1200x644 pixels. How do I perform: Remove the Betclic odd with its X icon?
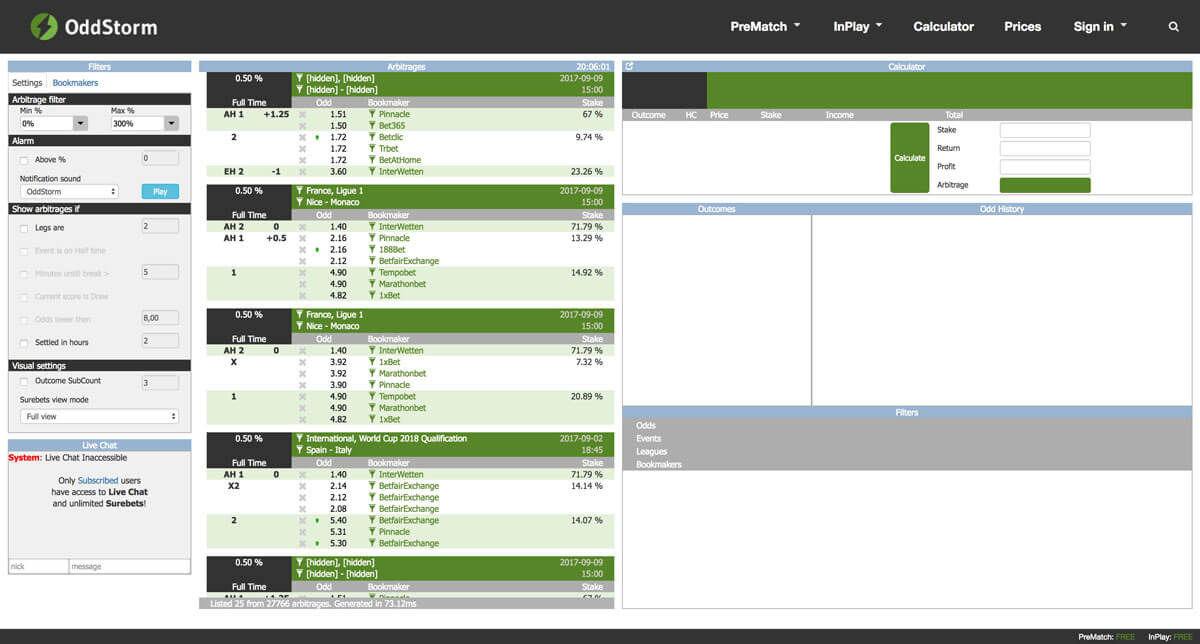(302, 137)
